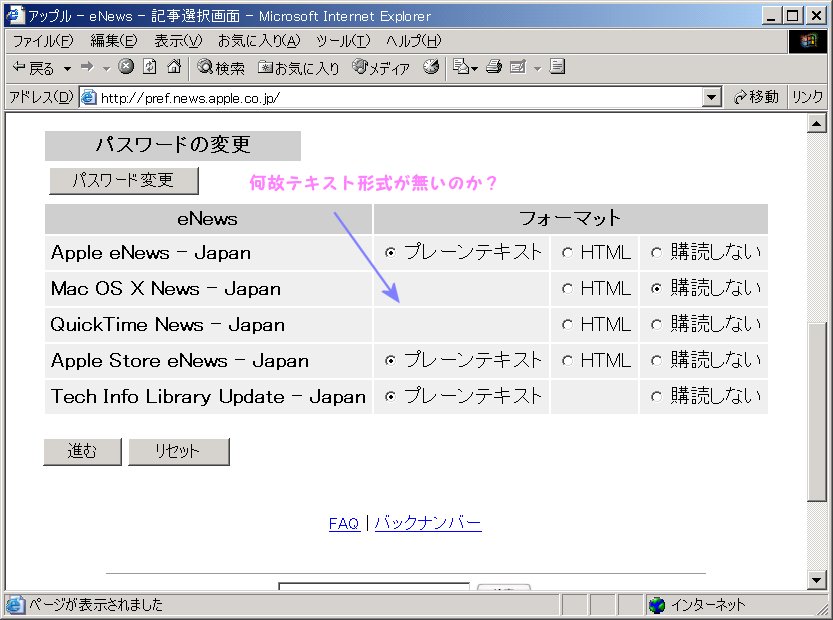Click the 'フォーマット' column header
The width and height of the screenshot is (833, 620).
571,218
